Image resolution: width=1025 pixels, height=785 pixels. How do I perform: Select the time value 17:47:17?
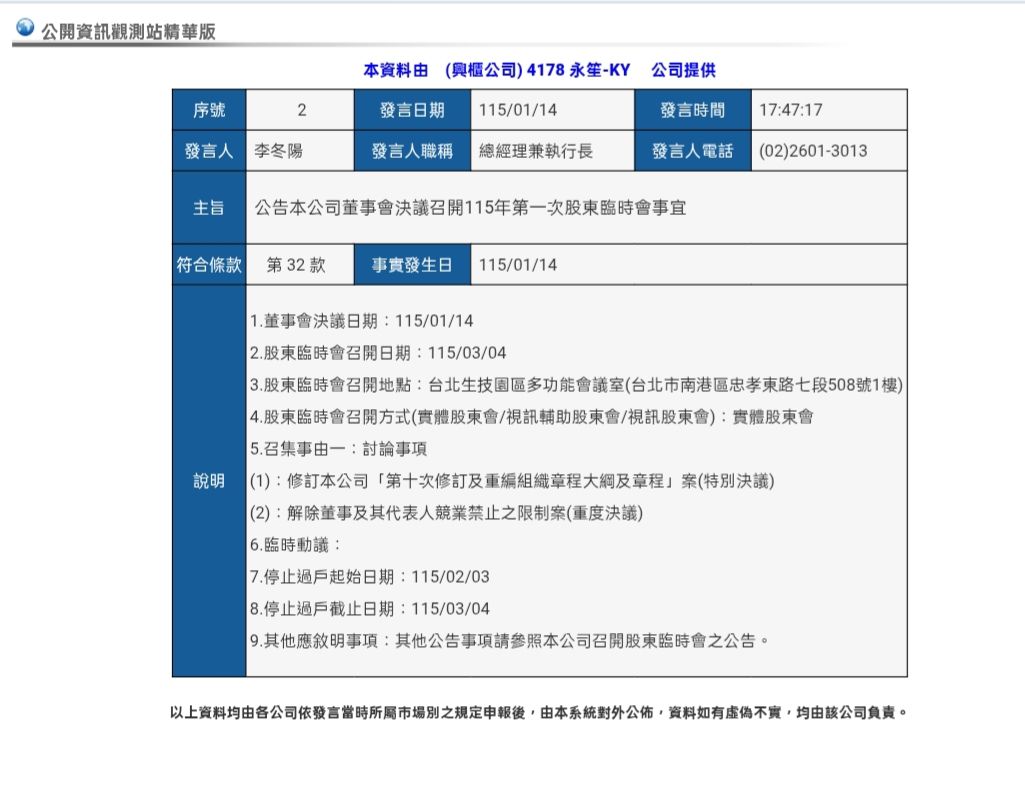coord(790,110)
